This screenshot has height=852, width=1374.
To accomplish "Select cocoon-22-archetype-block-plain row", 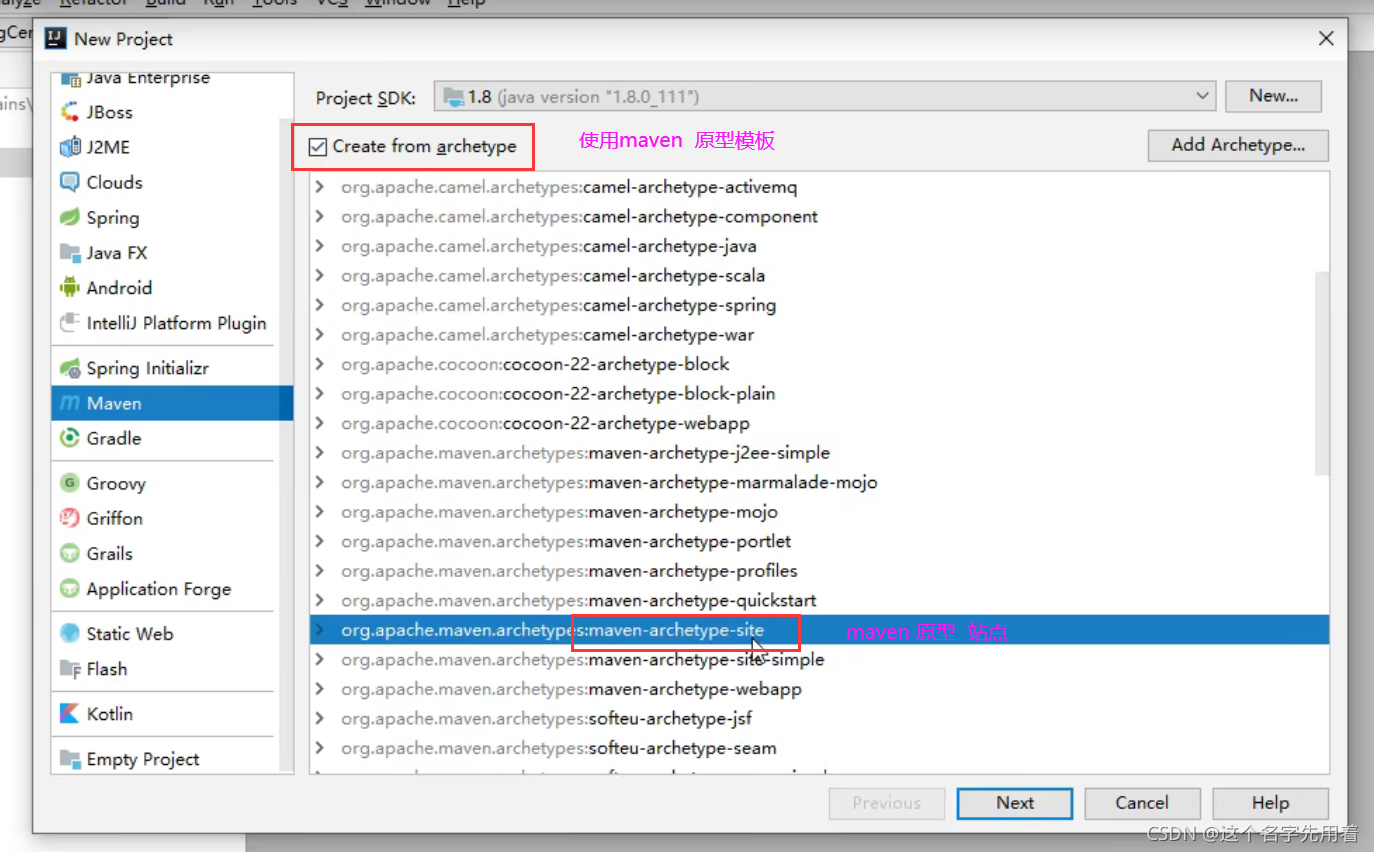I will pyautogui.click(x=819, y=393).
